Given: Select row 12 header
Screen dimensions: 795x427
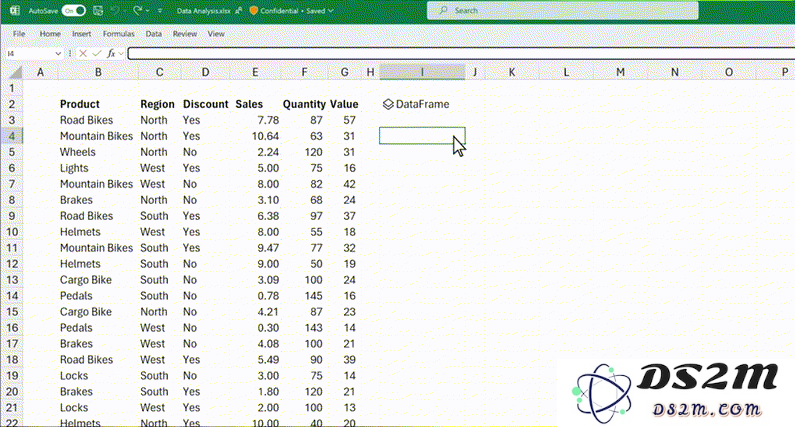Looking at the screenshot, I should (12, 264).
